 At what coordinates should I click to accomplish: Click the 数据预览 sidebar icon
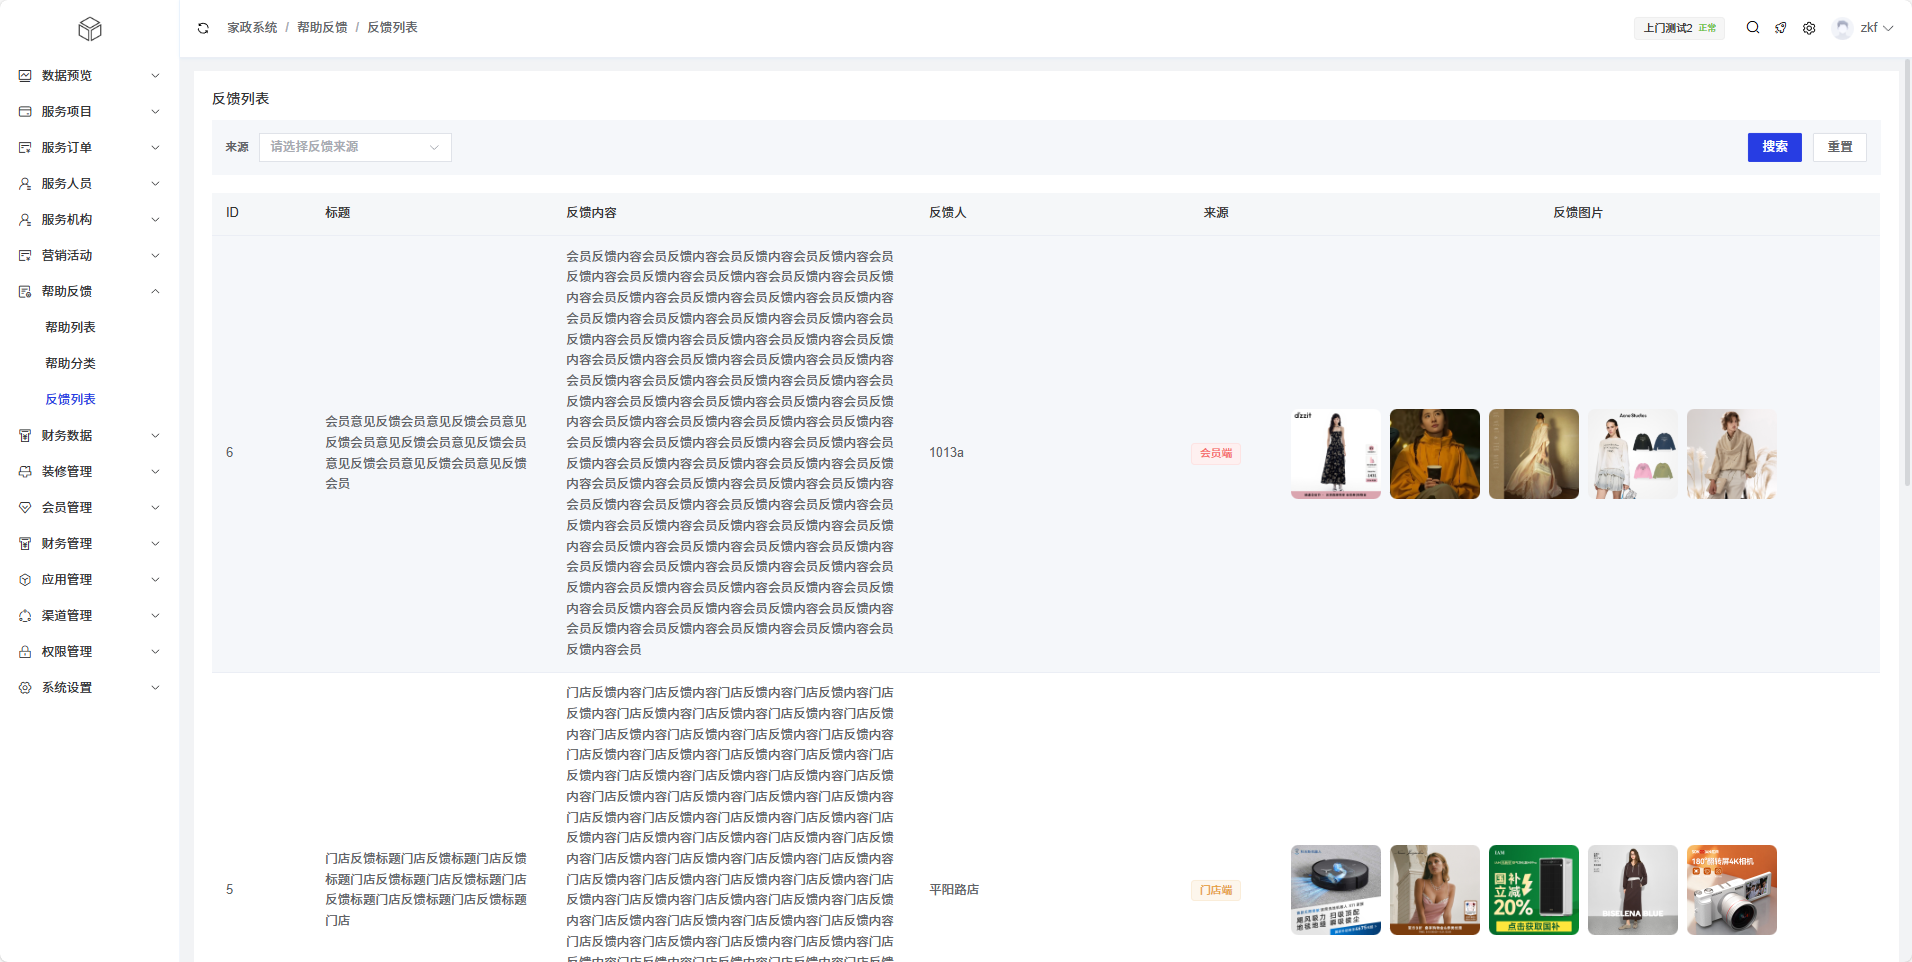[x=25, y=76]
